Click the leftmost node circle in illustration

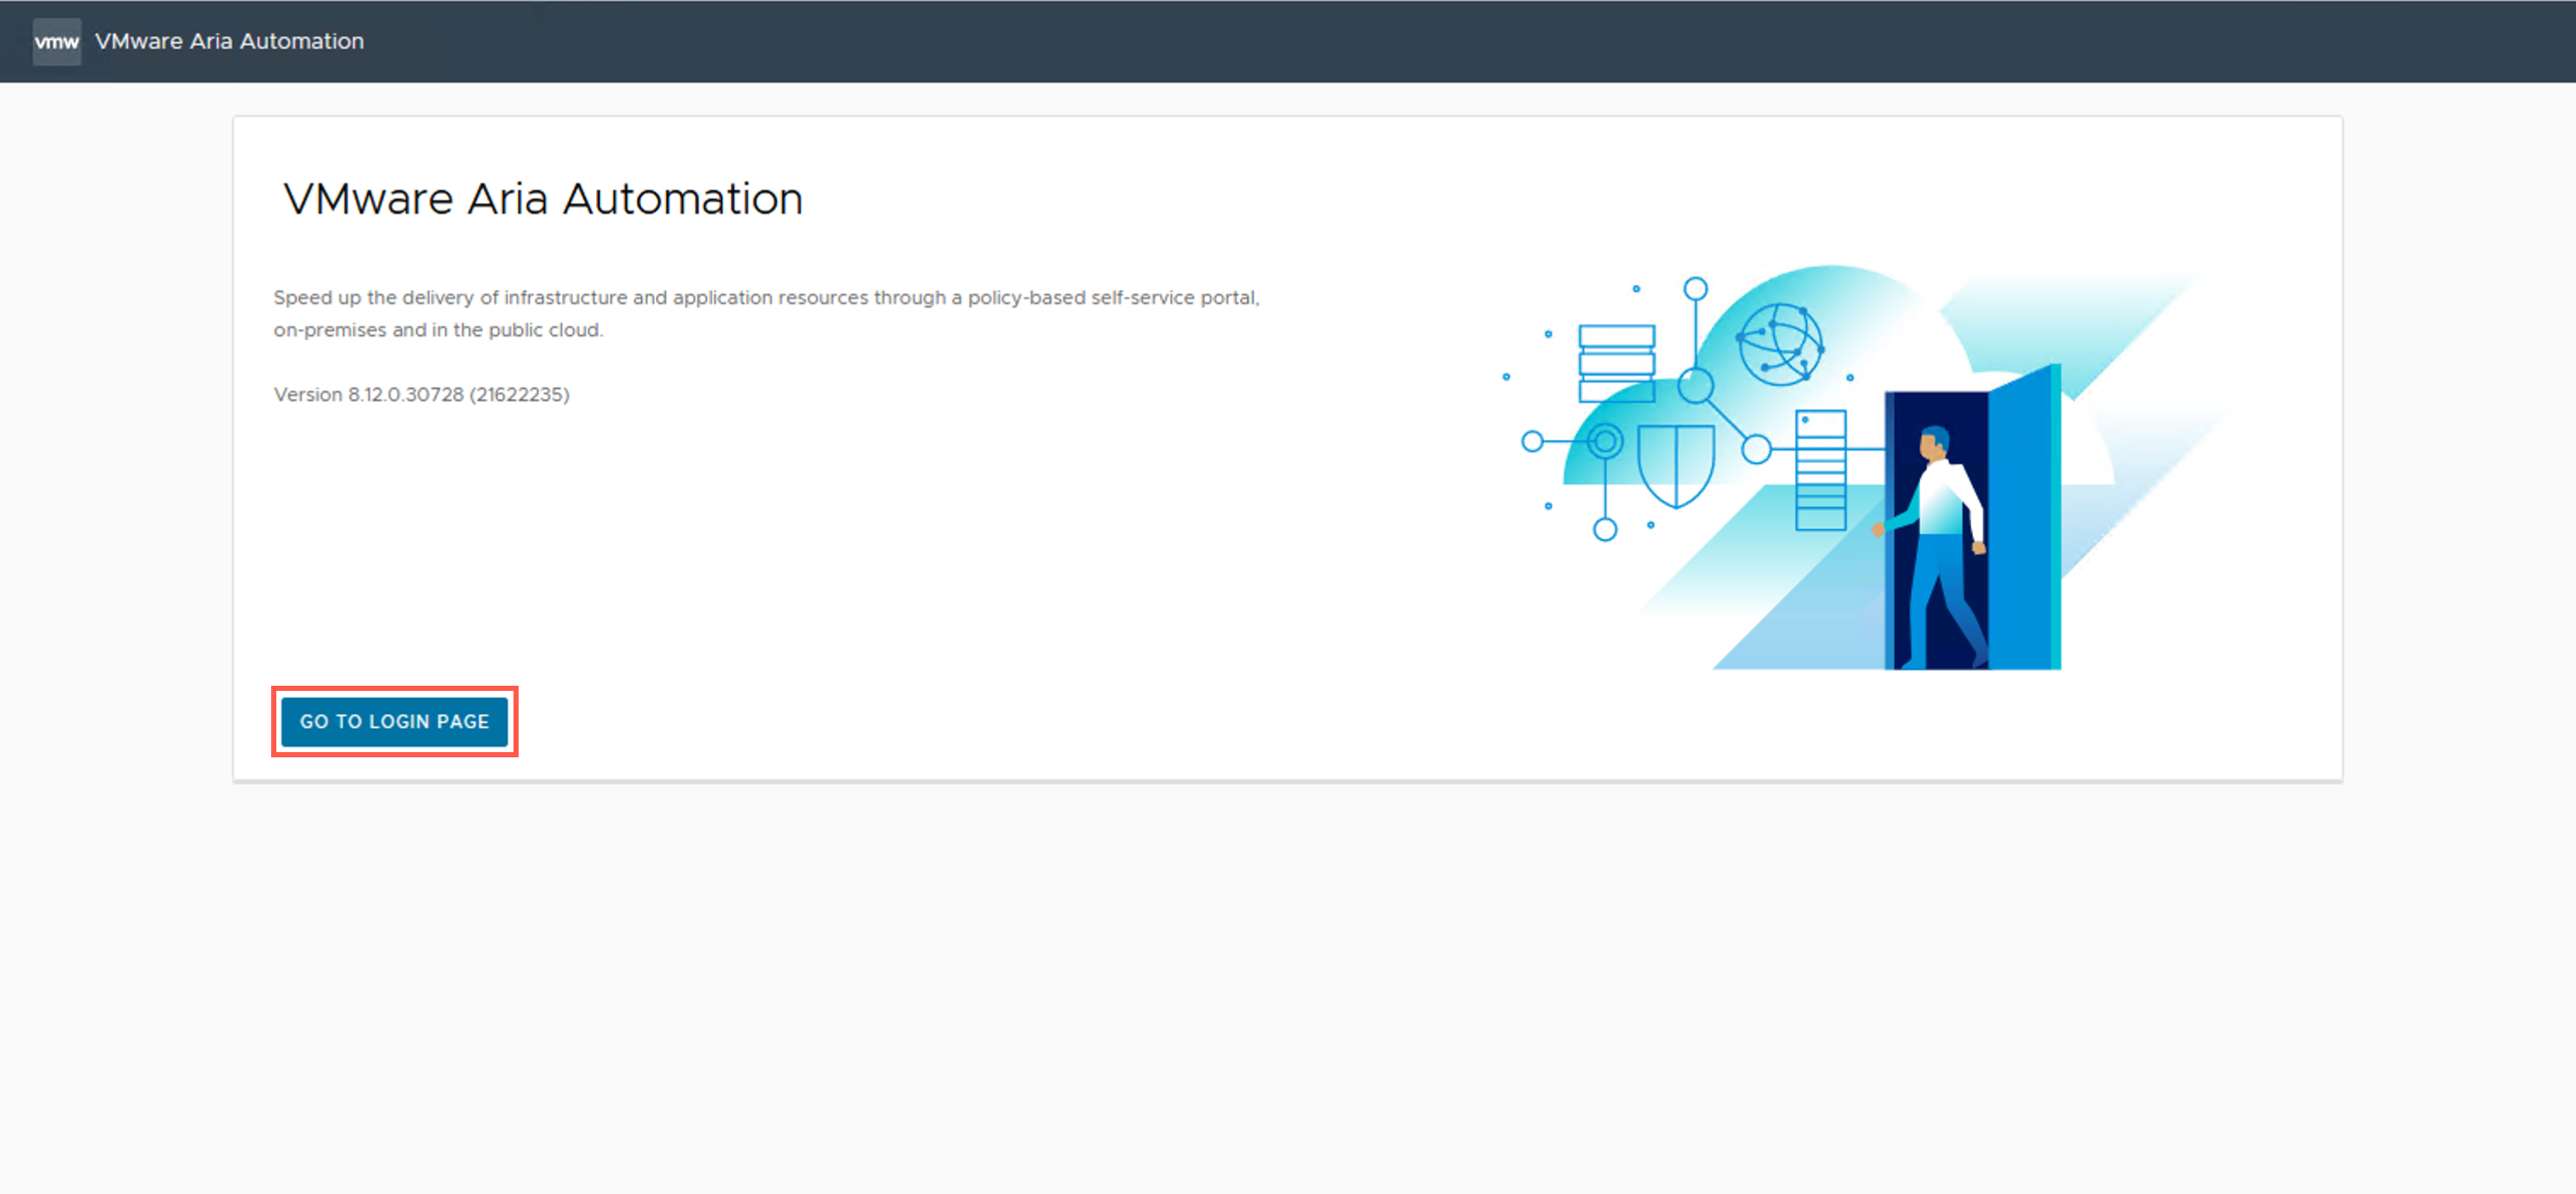pyautogui.click(x=1531, y=441)
